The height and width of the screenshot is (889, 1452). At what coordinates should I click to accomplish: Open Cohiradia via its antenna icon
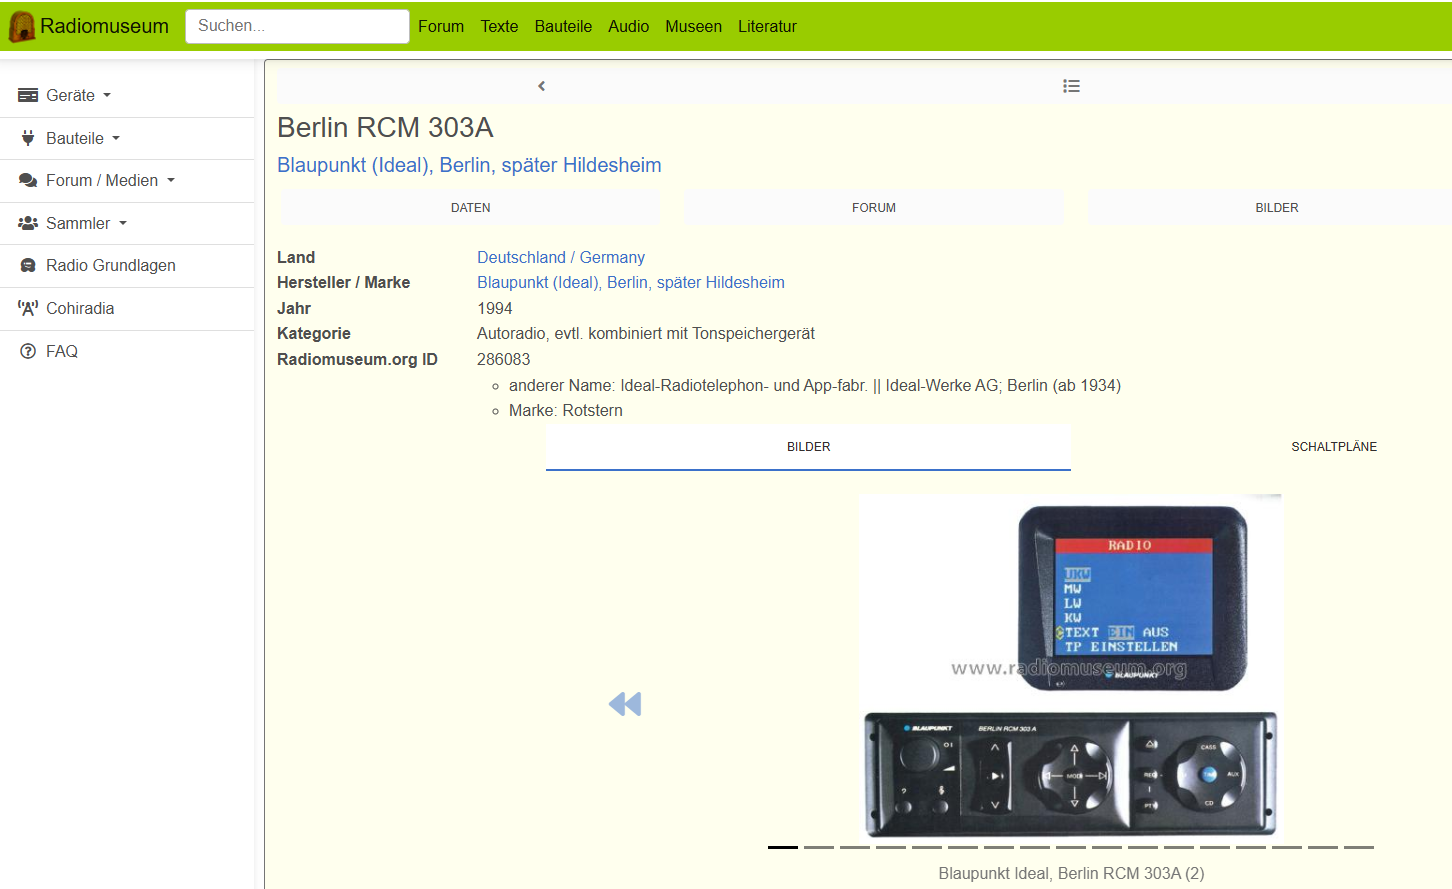(28, 308)
